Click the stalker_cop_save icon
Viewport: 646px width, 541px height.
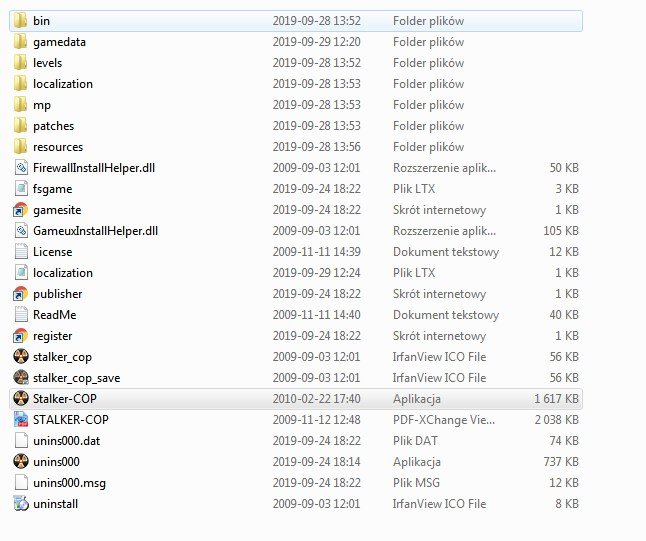(21, 377)
